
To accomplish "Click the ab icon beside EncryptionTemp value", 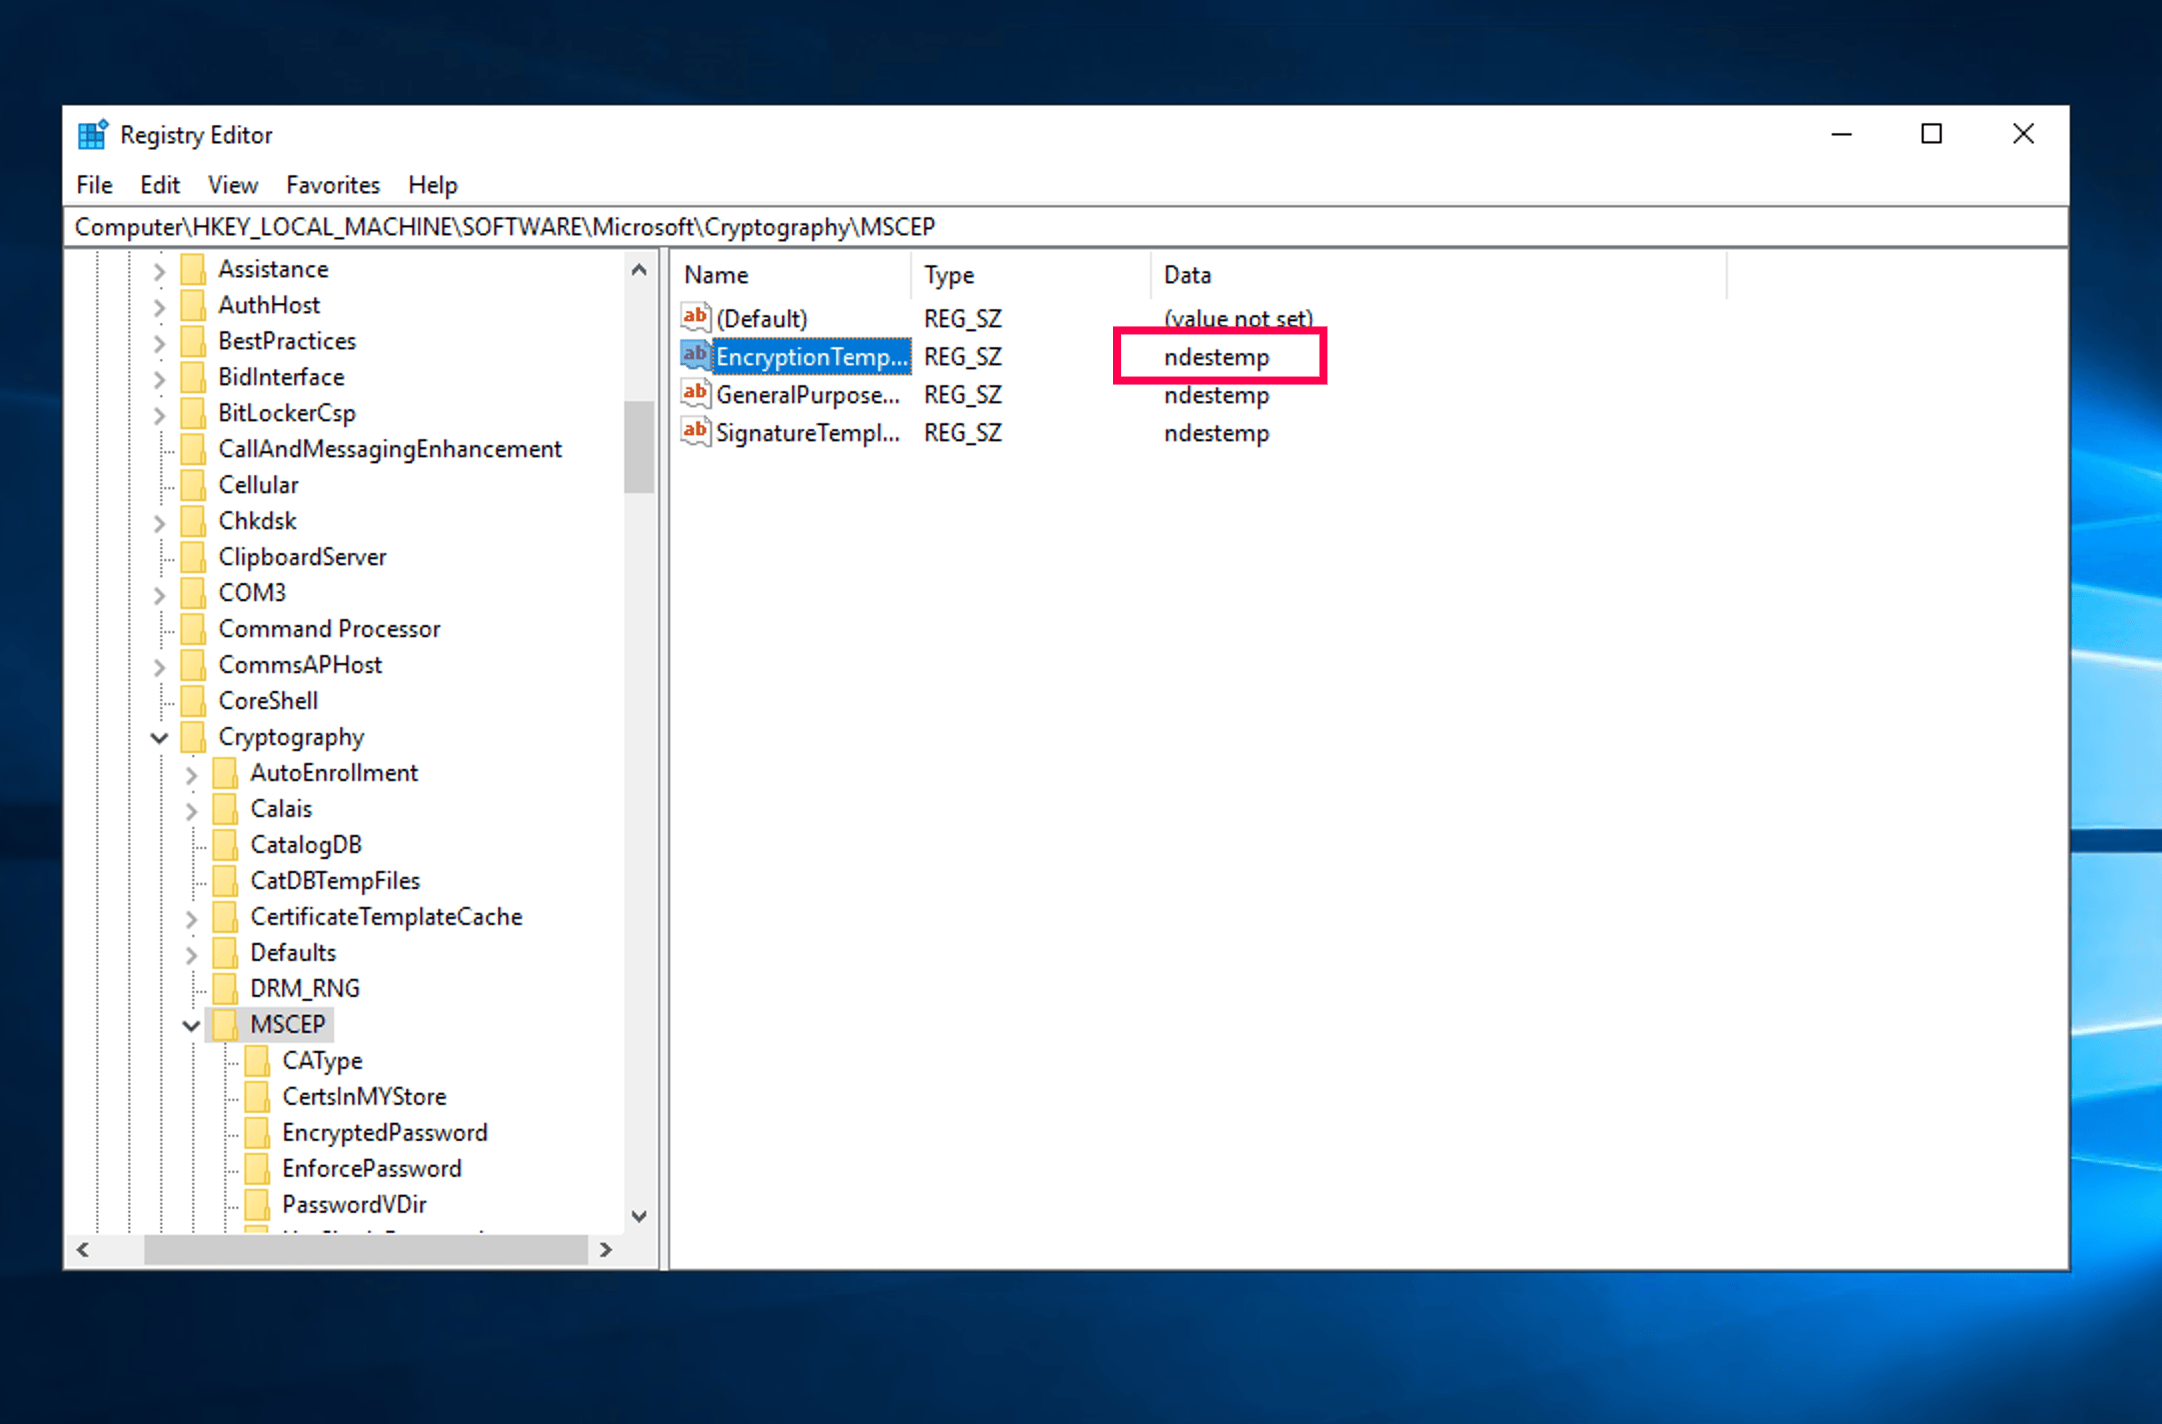I will [694, 356].
